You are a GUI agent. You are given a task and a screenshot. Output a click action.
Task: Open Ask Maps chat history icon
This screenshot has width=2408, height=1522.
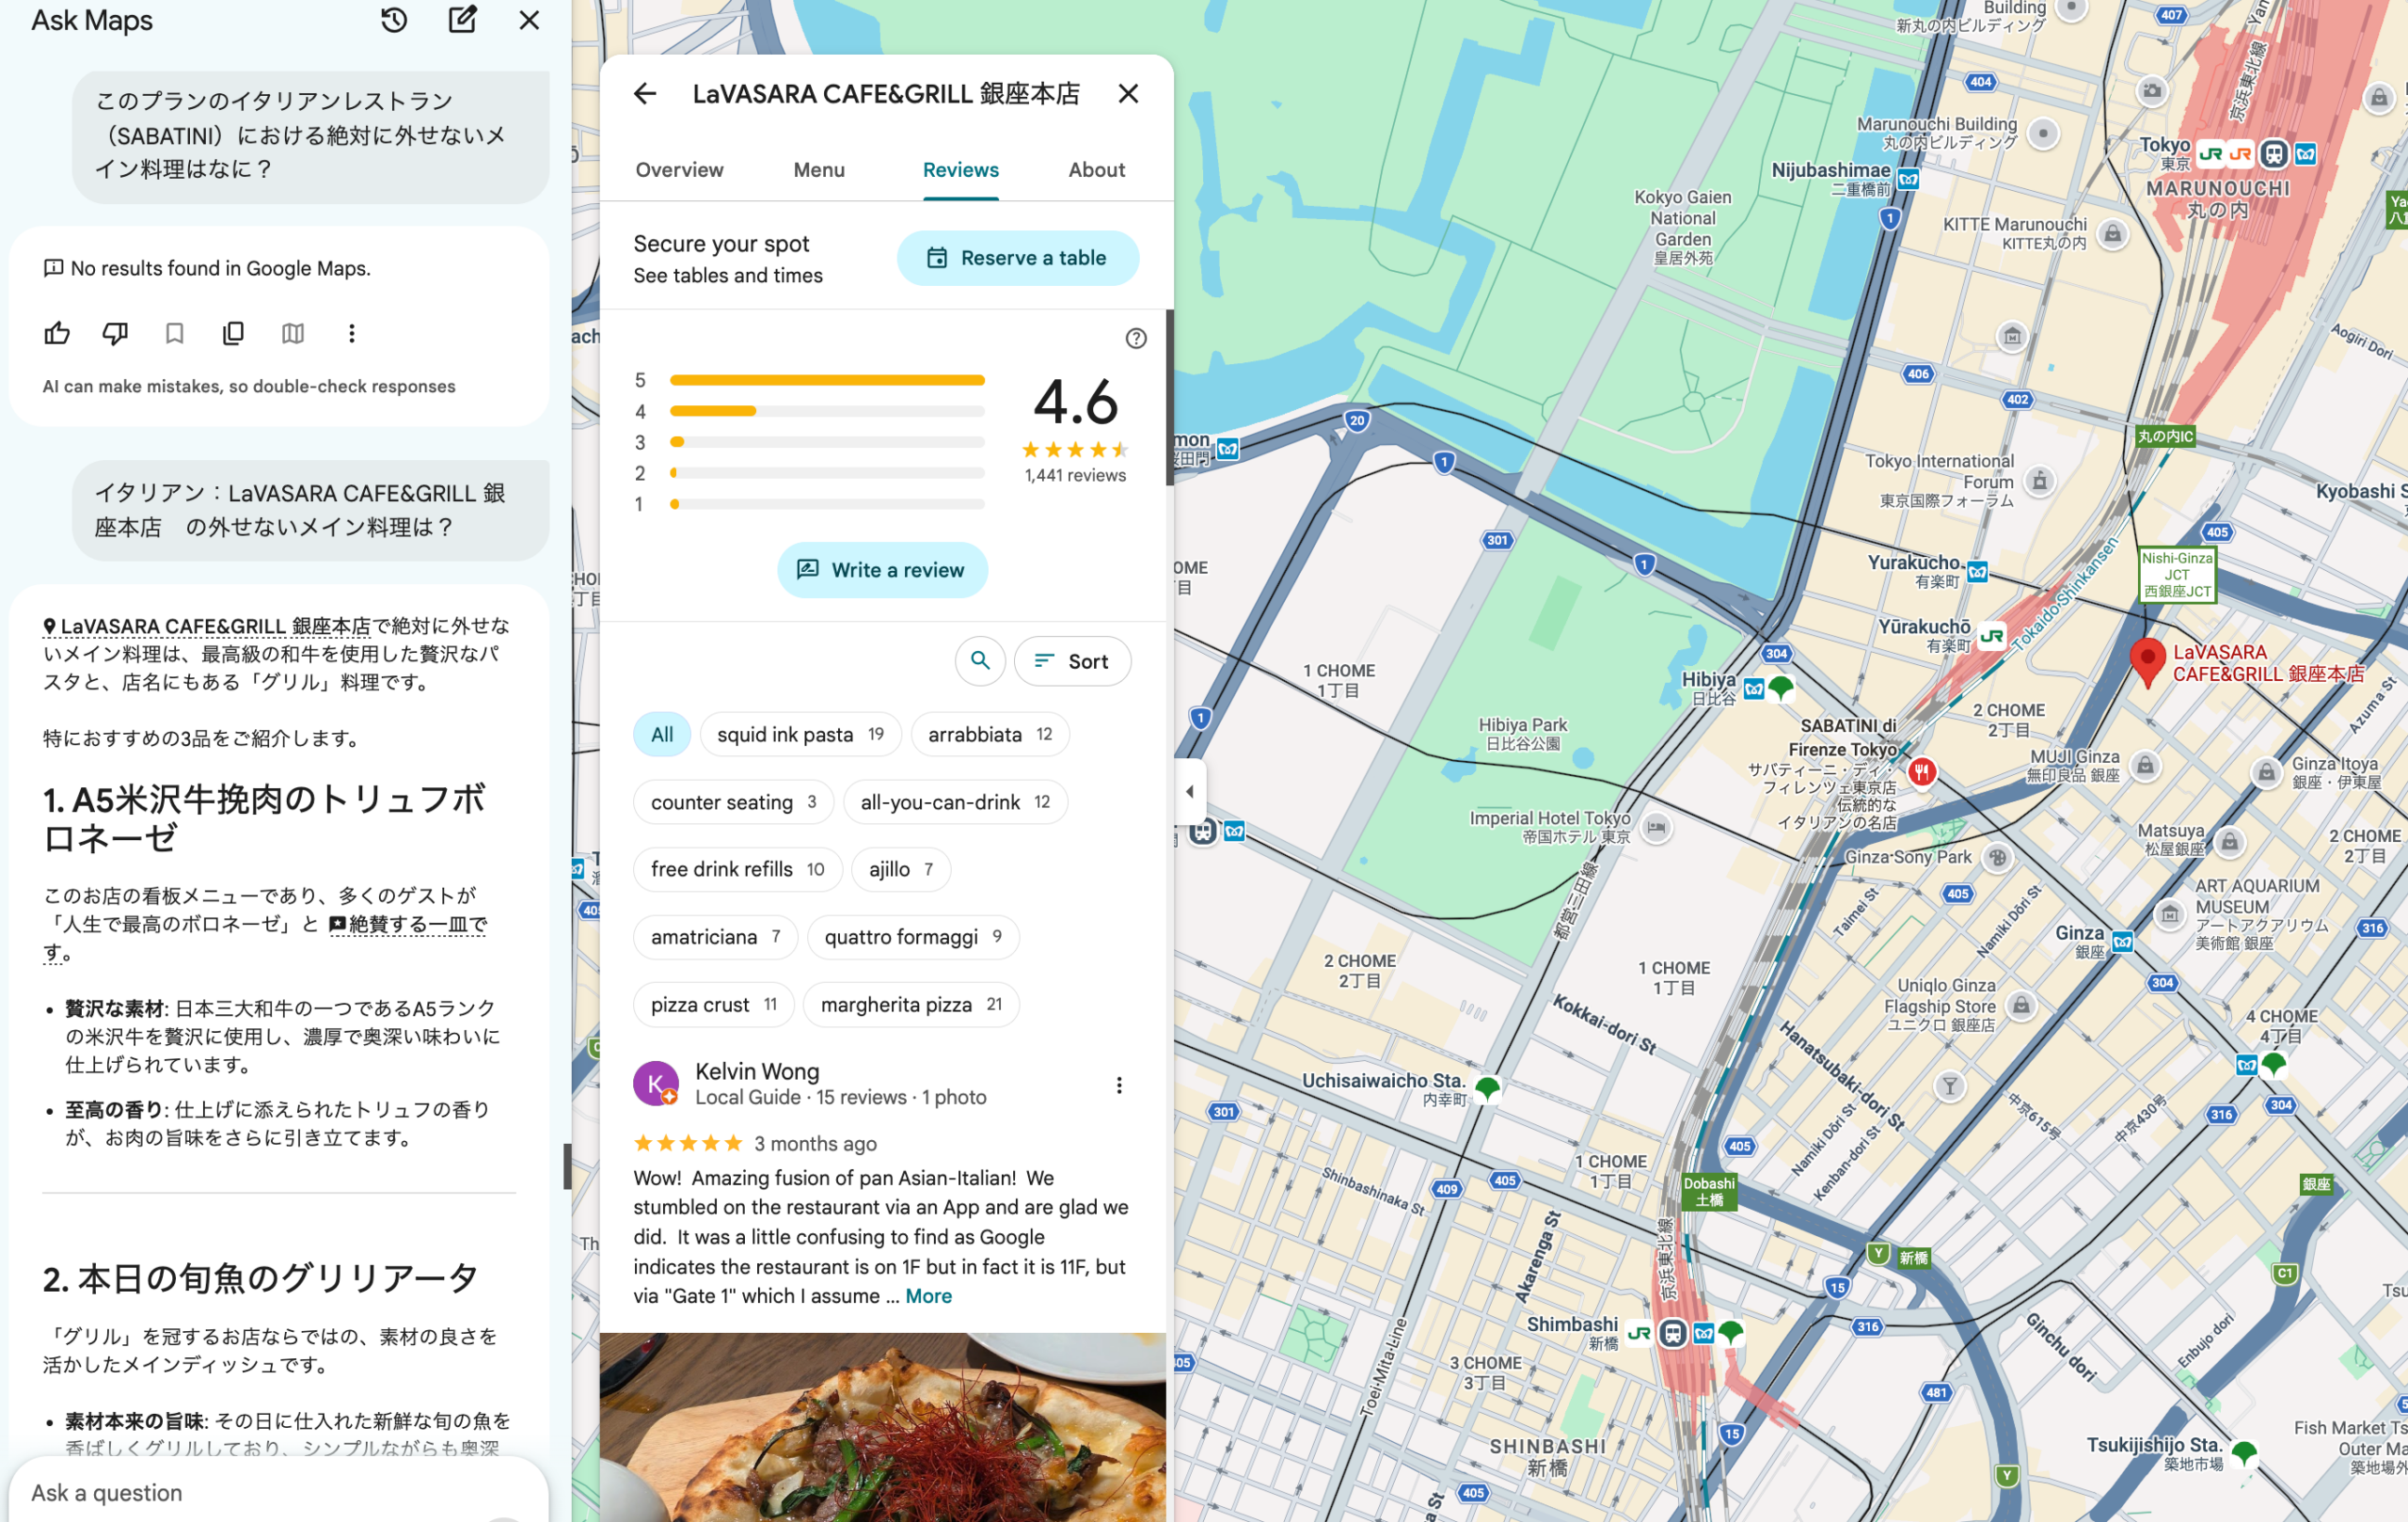394,20
